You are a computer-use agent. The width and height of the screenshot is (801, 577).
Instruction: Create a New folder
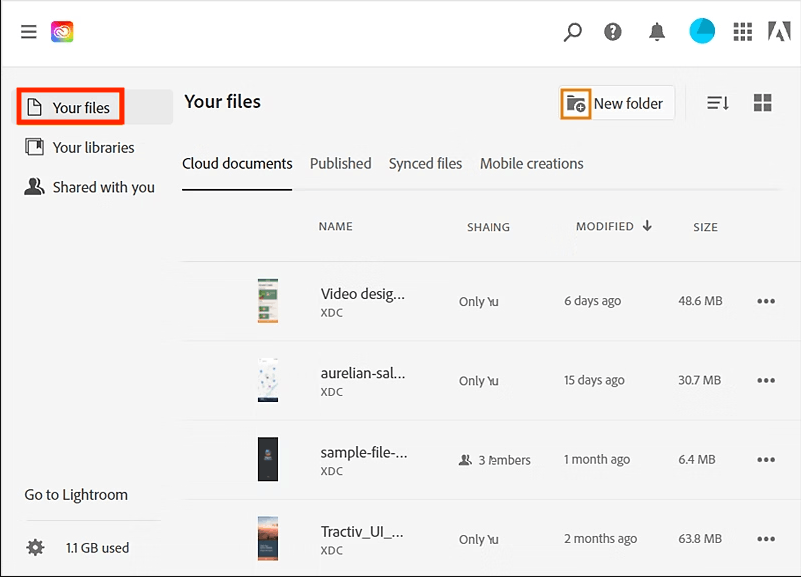click(616, 103)
